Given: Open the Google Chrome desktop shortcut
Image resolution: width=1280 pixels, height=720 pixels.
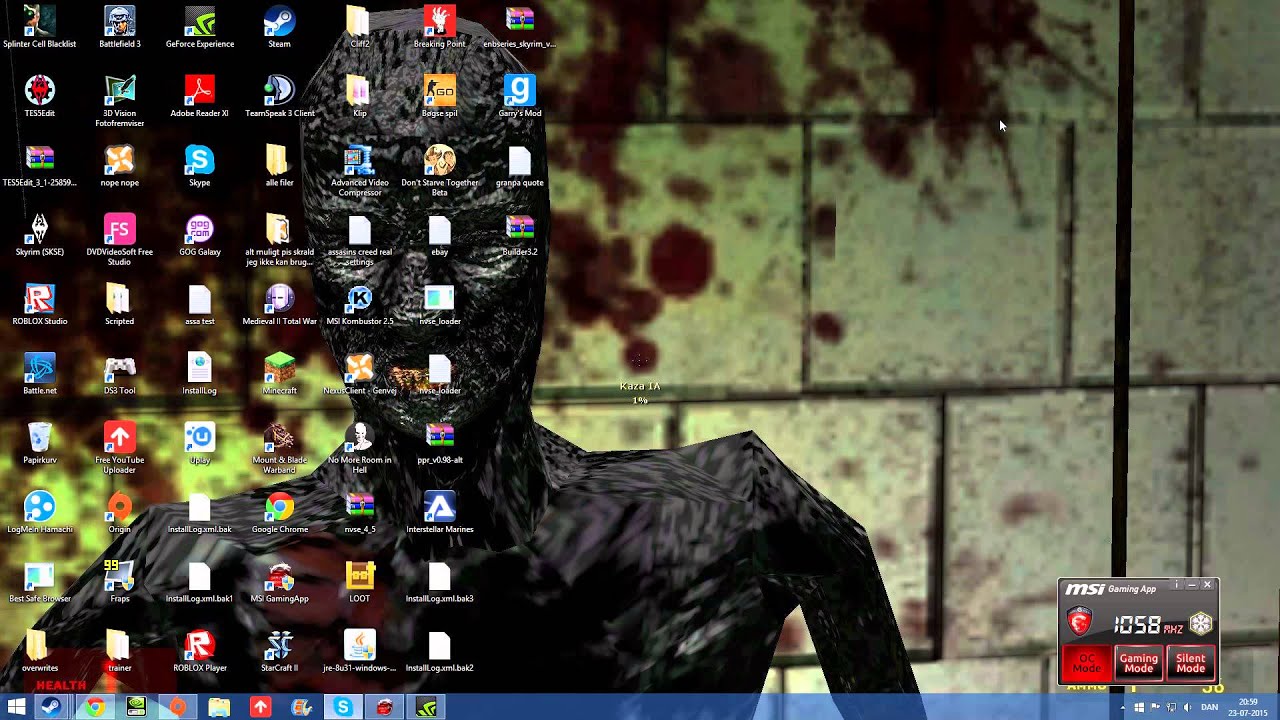Looking at the screenshot, I should (279, 510).
